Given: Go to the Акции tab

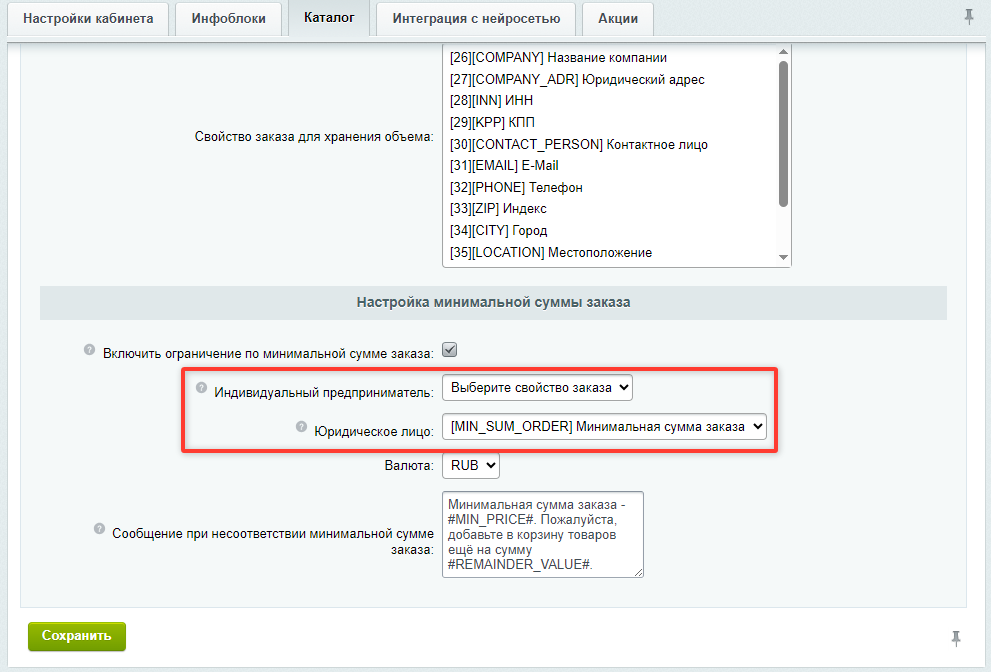Looking at the screenshot, I should pyautogui.click(x=618, y=19).
